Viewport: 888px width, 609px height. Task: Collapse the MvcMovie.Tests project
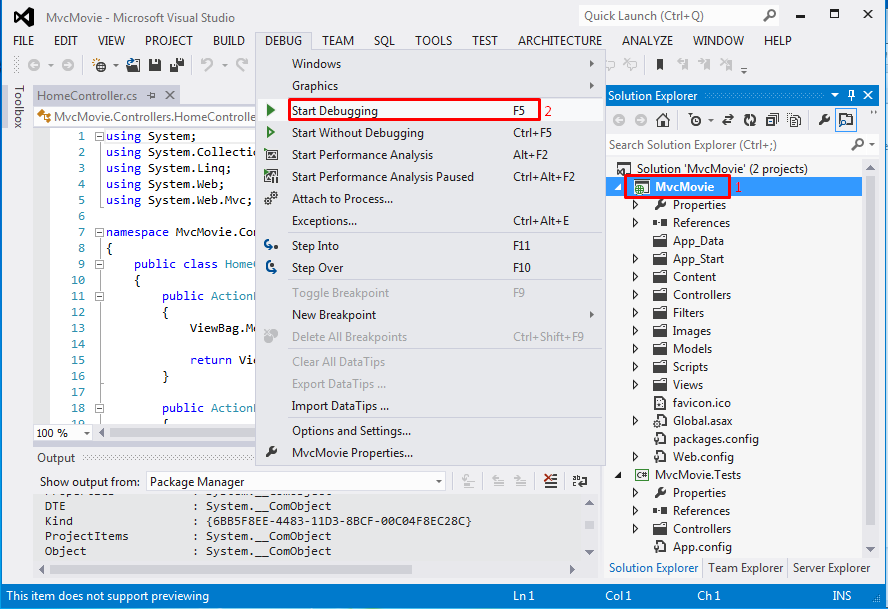click(x=618, y=475)
